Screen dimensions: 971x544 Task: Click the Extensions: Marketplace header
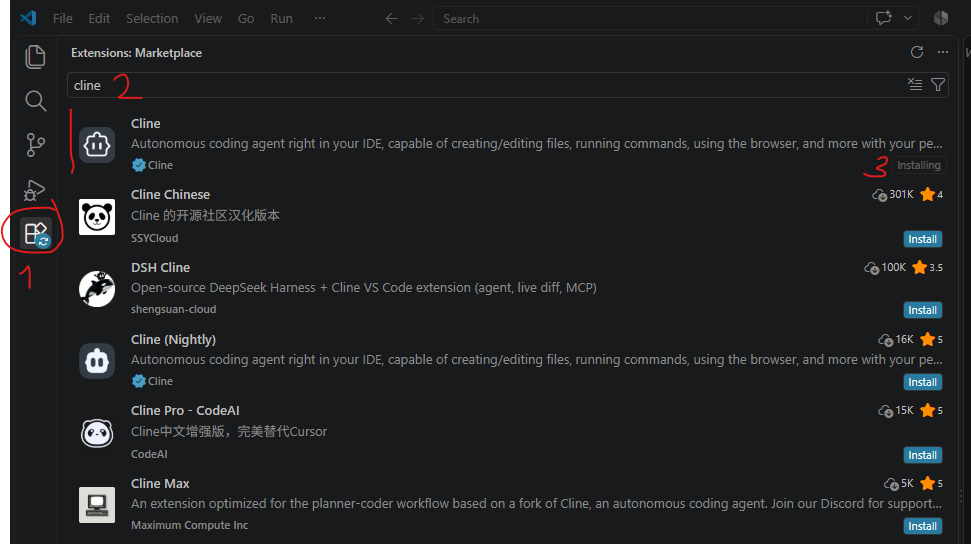(x=136, y=53)
